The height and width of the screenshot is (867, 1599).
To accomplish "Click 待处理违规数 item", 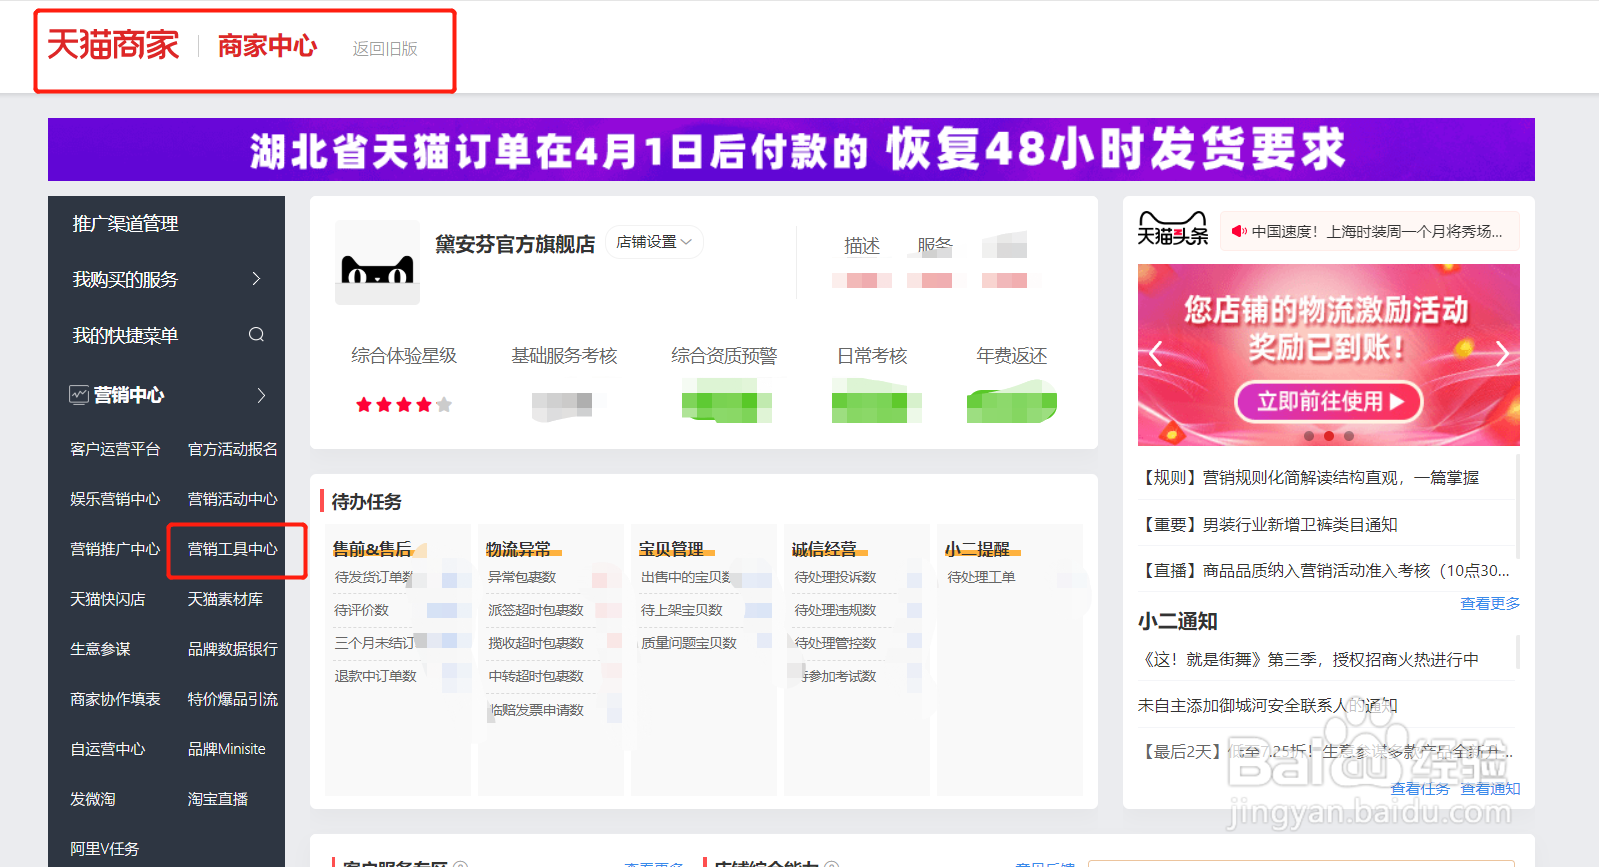I will pyautogui.click(x=835, y=610).
